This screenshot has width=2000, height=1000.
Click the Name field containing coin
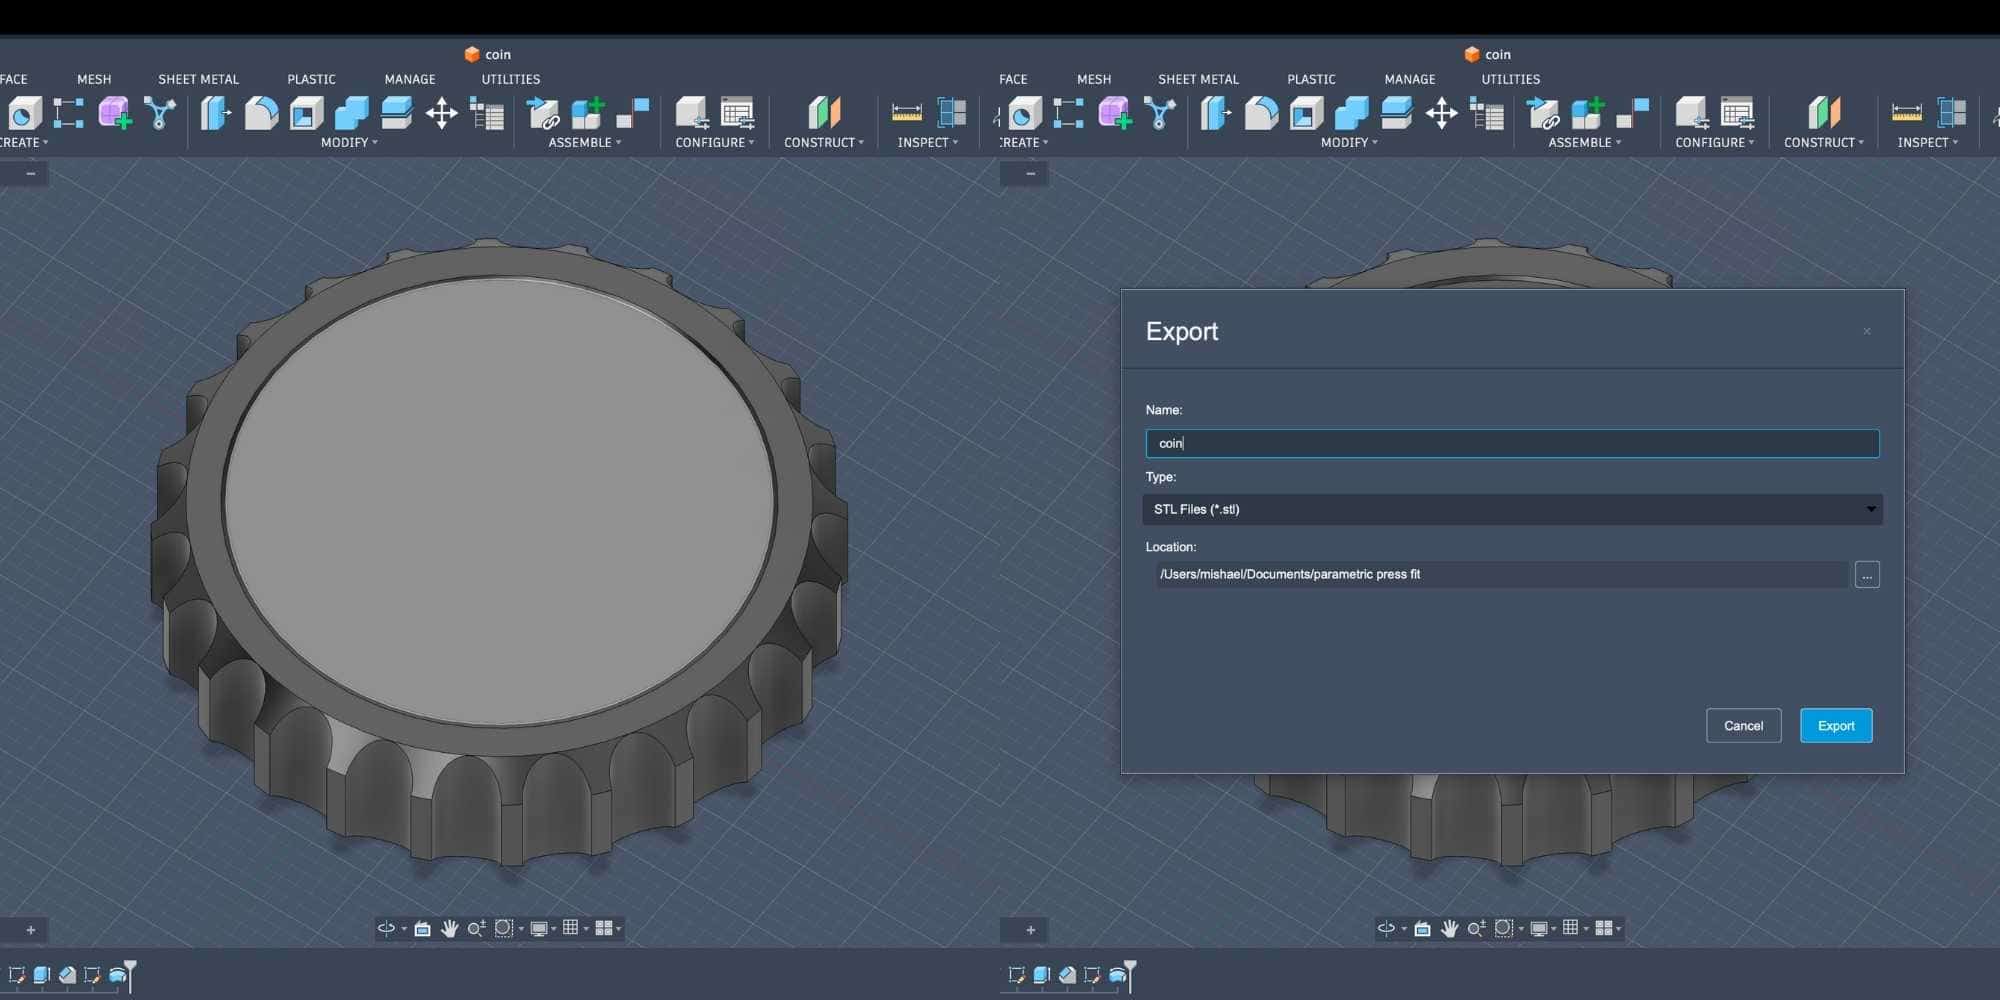click(1512, 444)
